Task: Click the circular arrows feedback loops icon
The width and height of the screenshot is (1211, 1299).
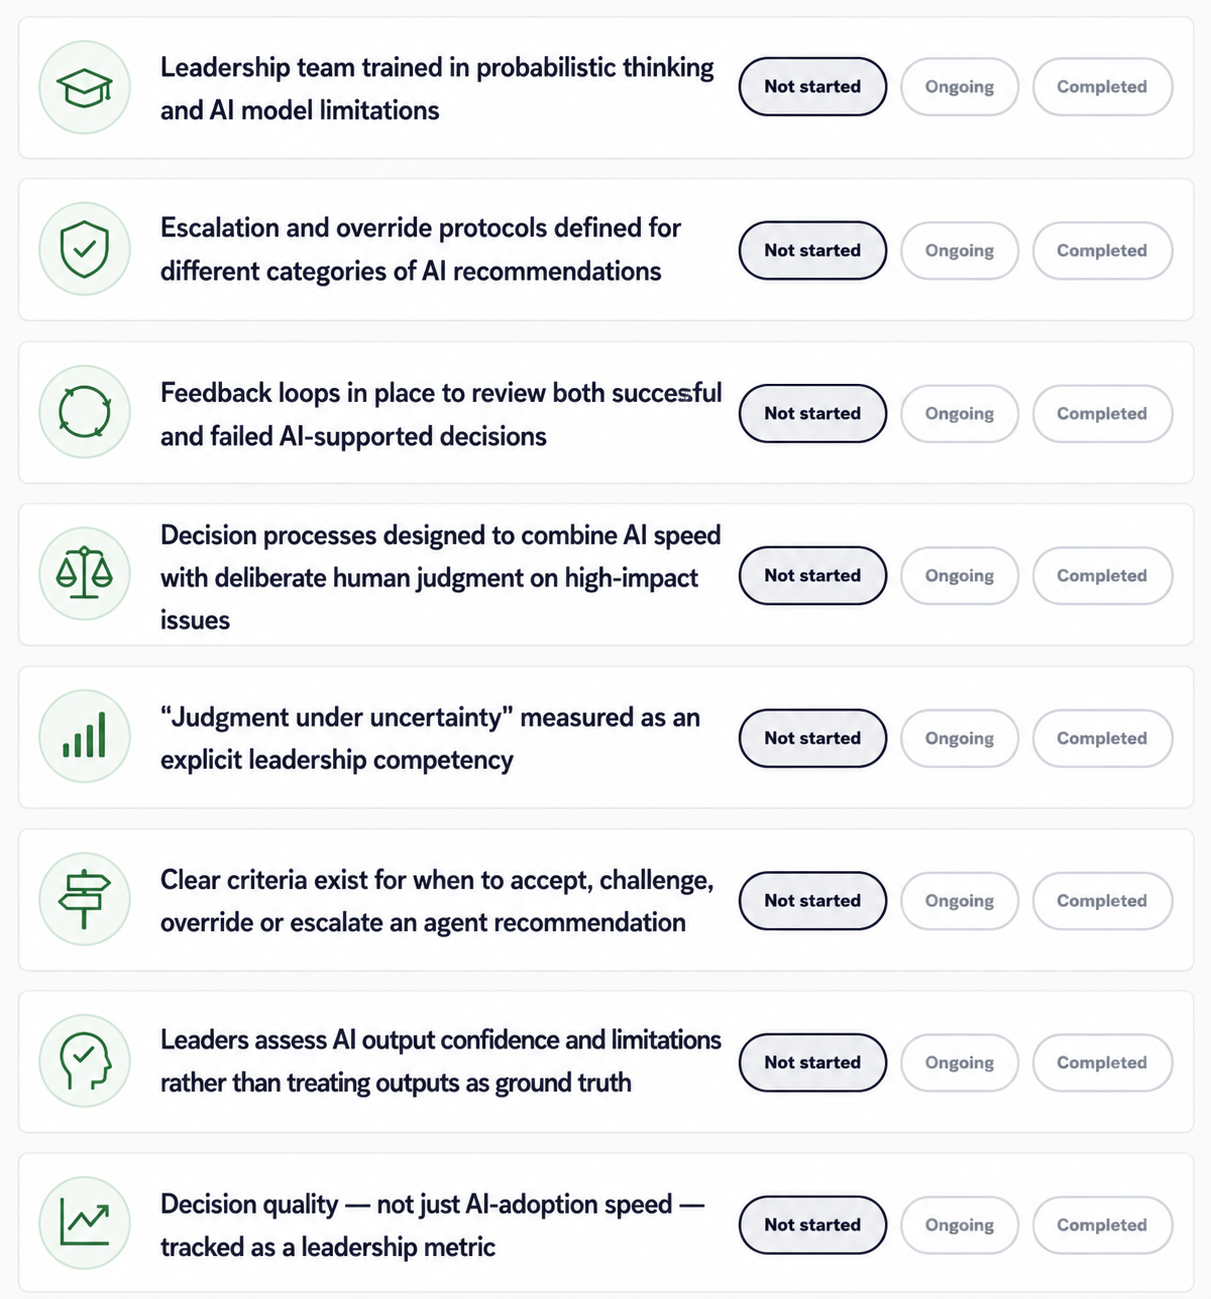Action: tap(85, 412)
